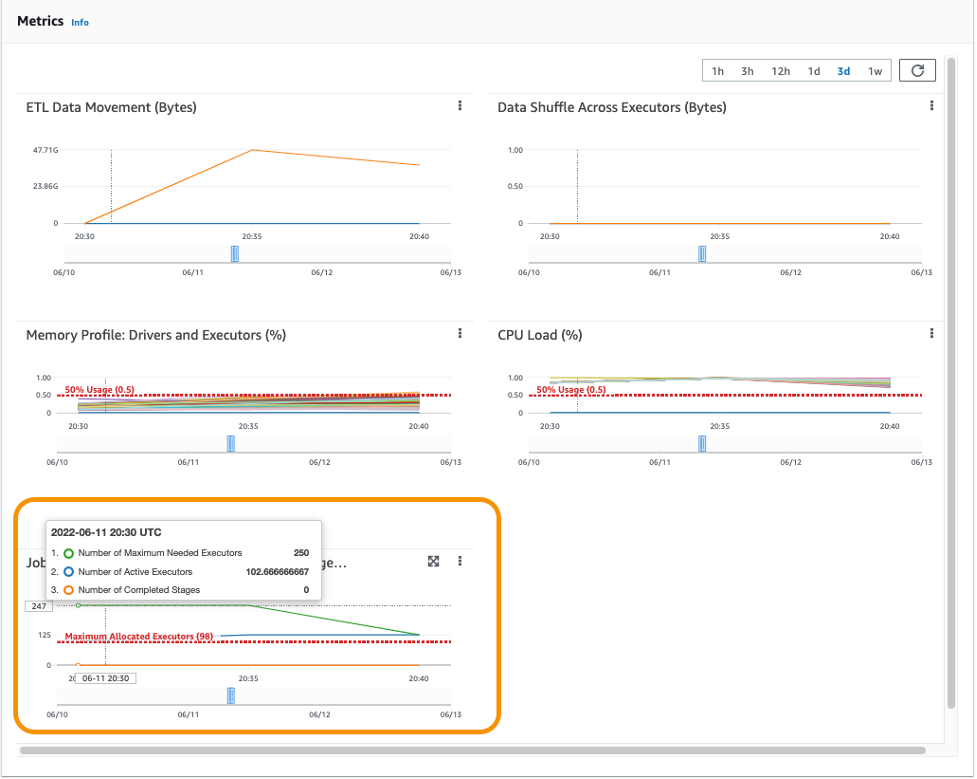This screenshot has height=779, width=977.
Task: Switch to the 1w time range
Action: pos(875,71)
